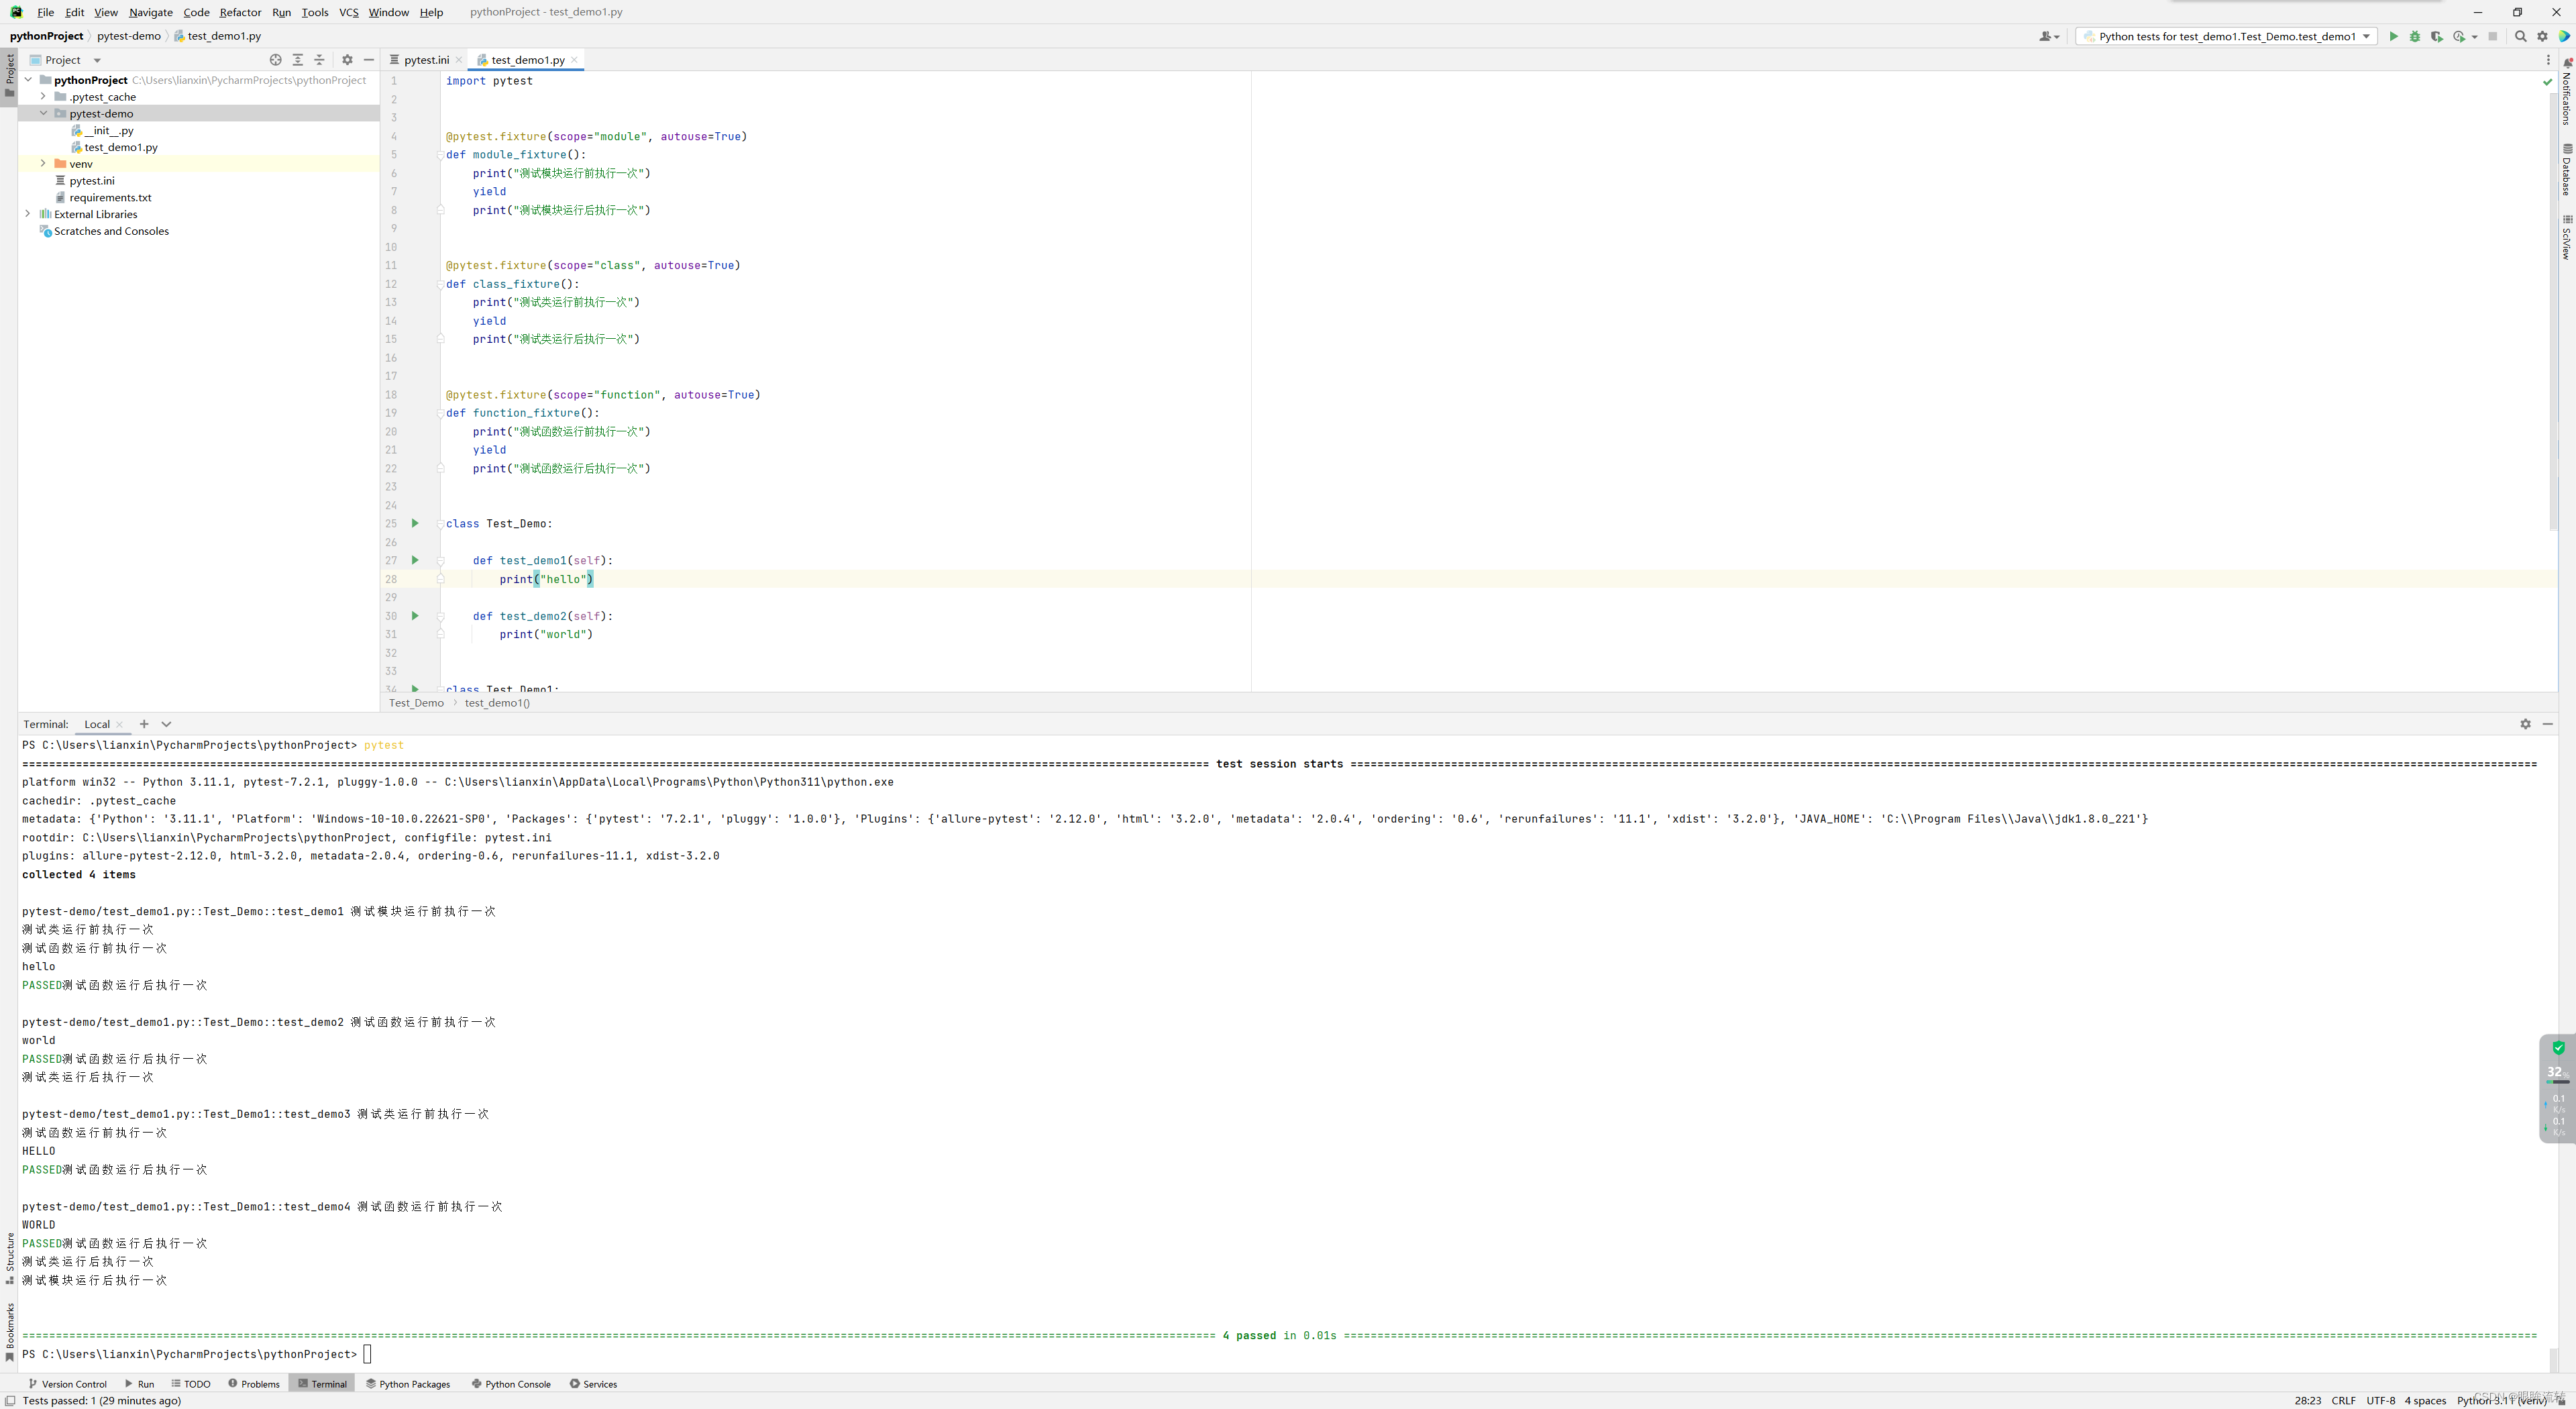Change the CRLF line separator

[2344, 1401]
